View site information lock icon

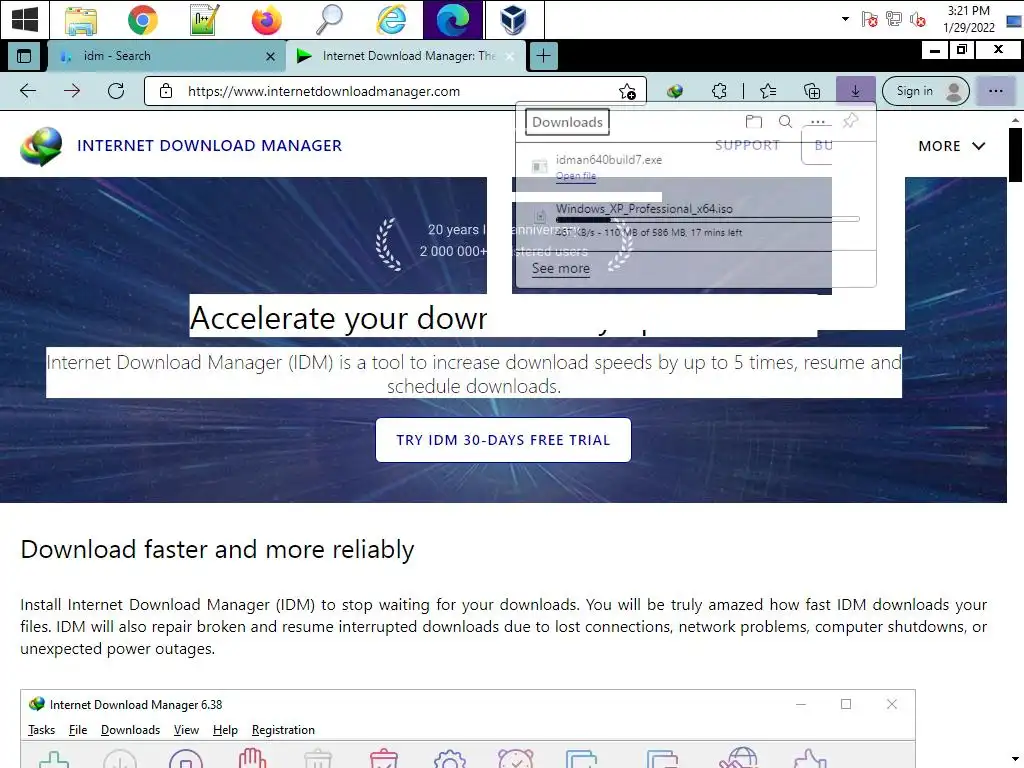[x=166, y=91]
